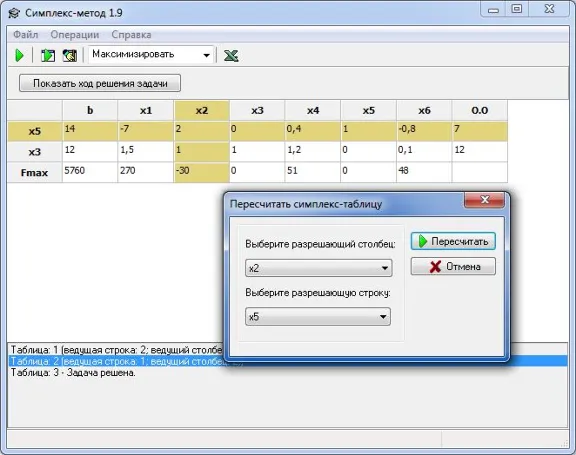Open the Операции menu
This screenshot has width=576, height=455.
click(75, 35)
